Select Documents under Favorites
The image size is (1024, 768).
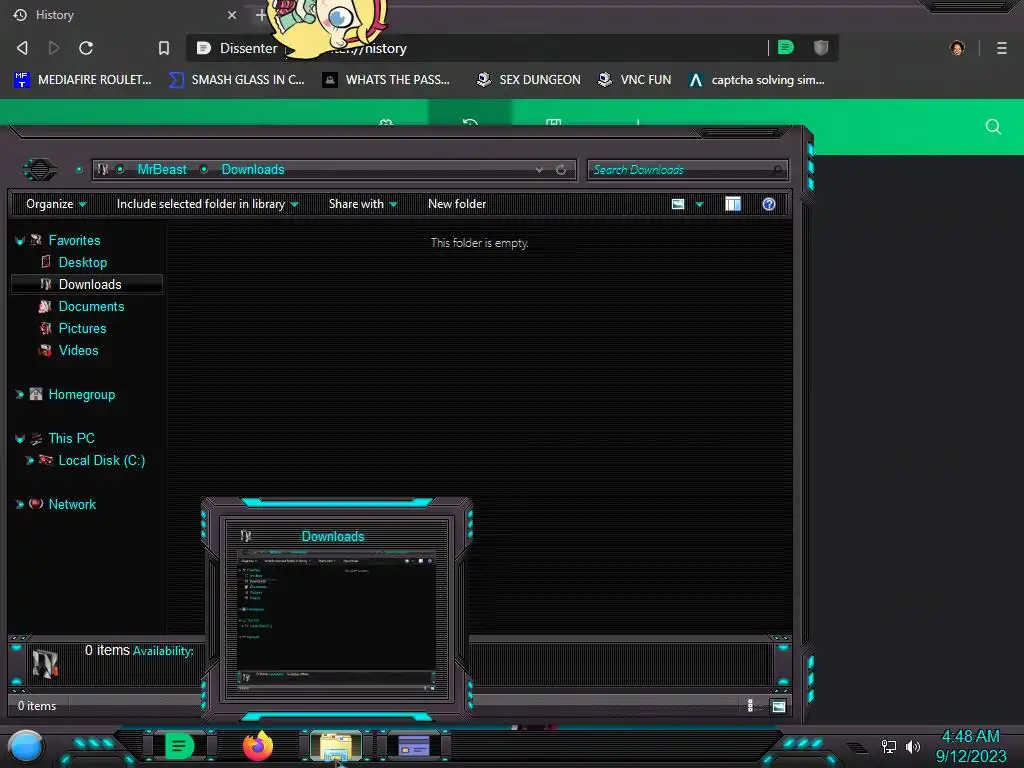pyautogui.click(x=91, y=306)
